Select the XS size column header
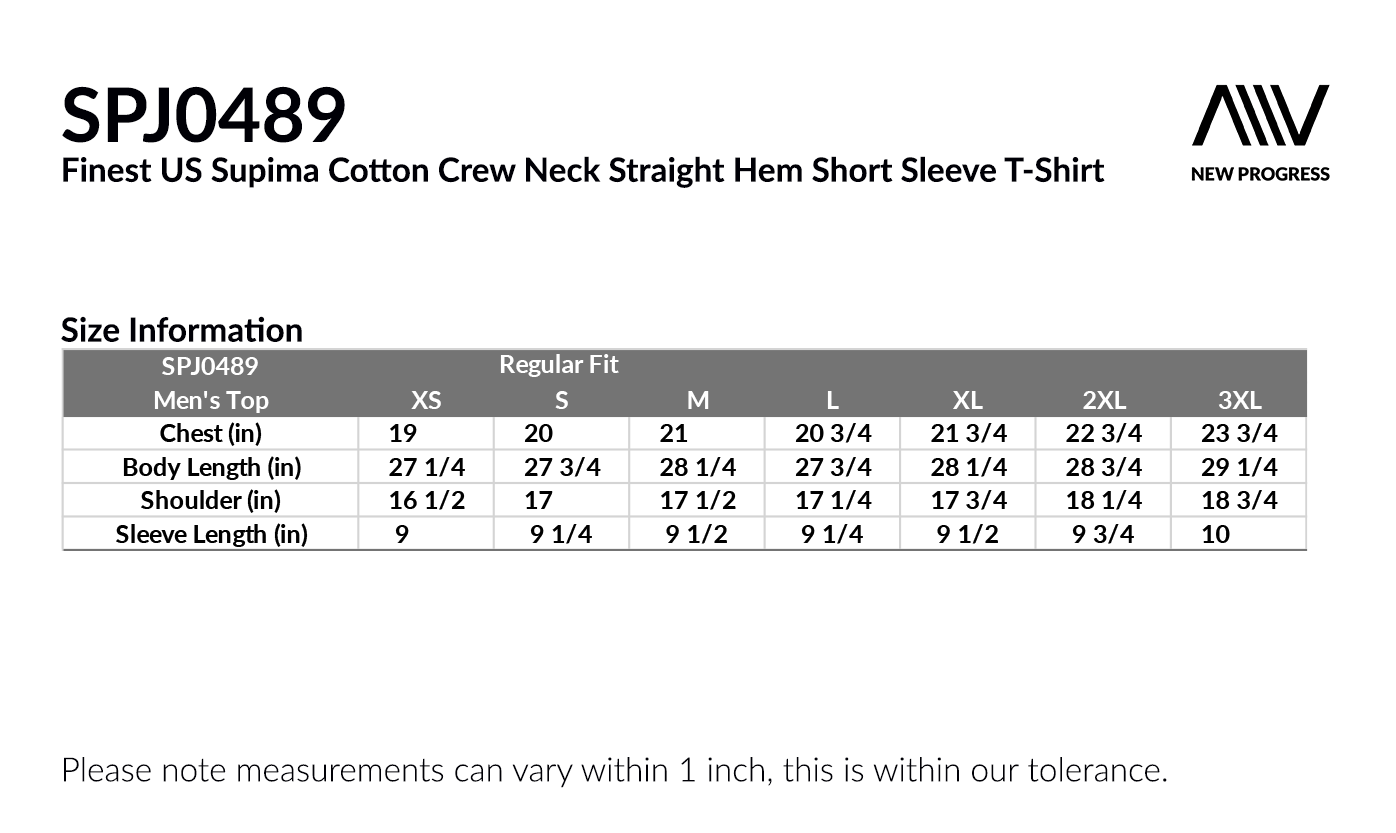This screenshot has height=833, width=1396. [x=426, y=401]
